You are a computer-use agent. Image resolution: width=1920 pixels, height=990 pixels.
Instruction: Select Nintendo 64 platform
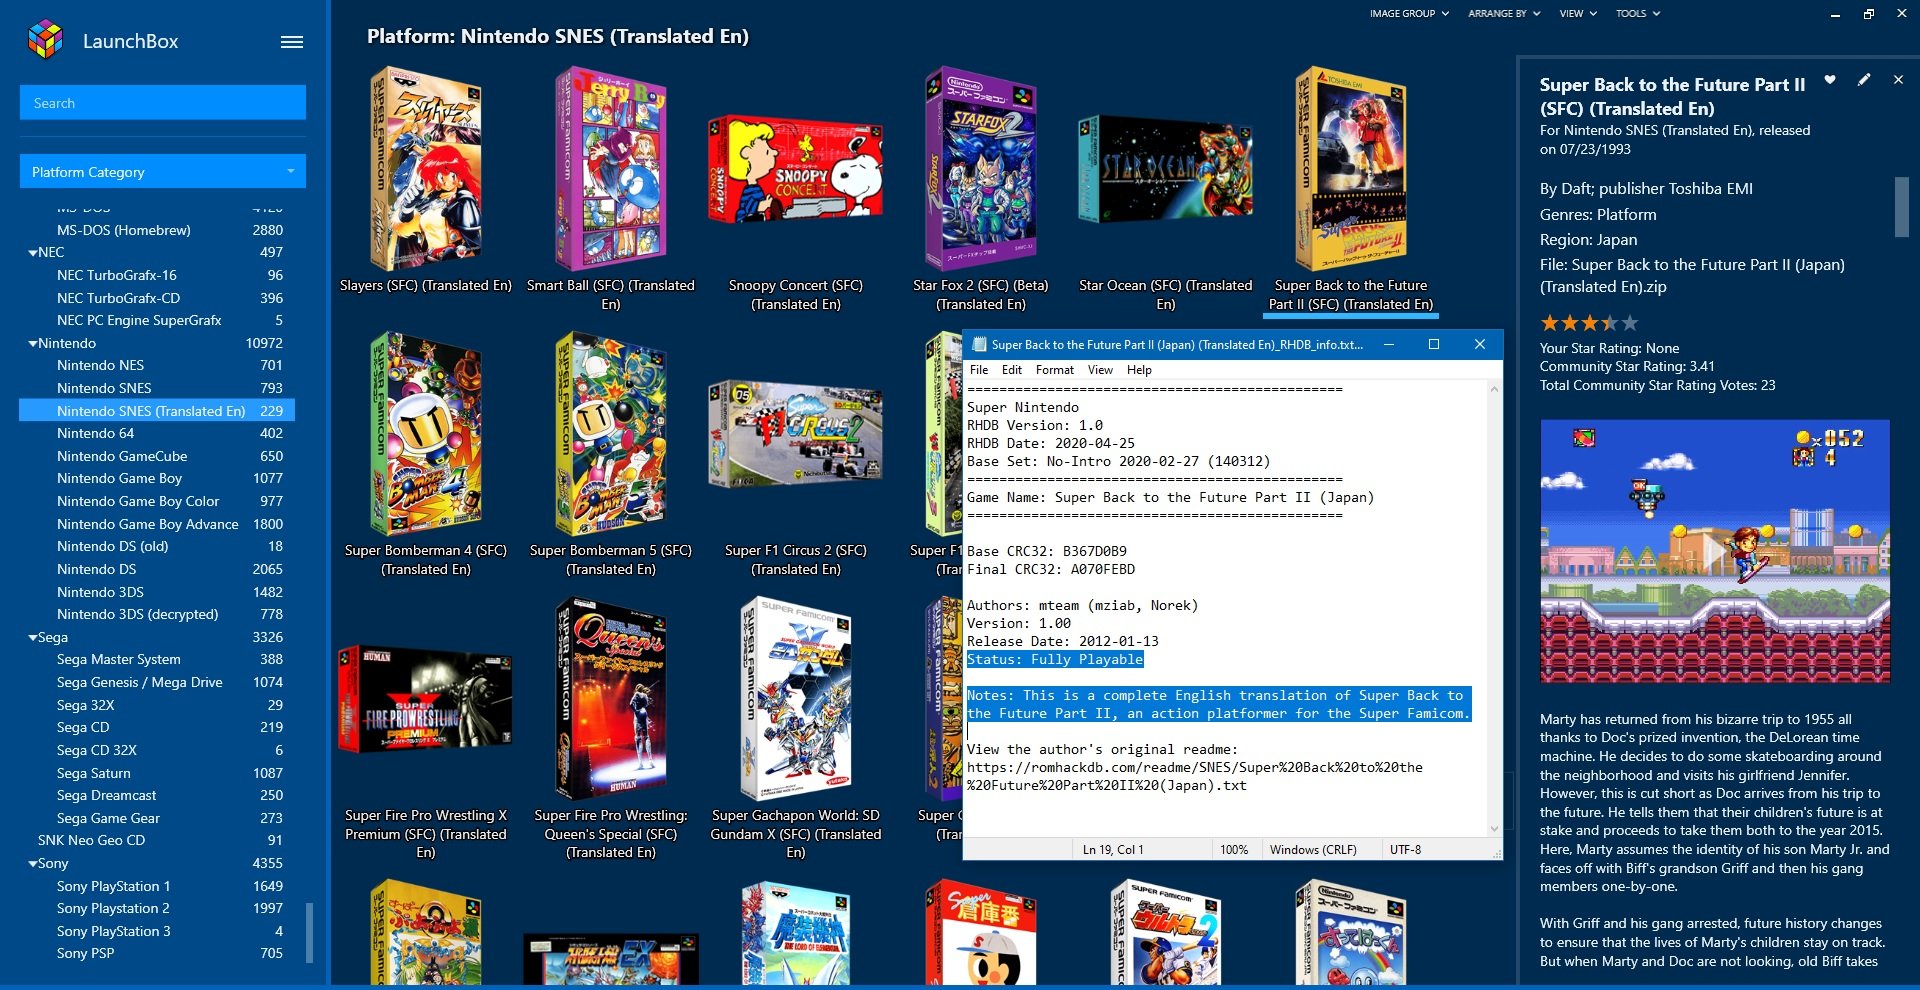[x=95, y=433]
